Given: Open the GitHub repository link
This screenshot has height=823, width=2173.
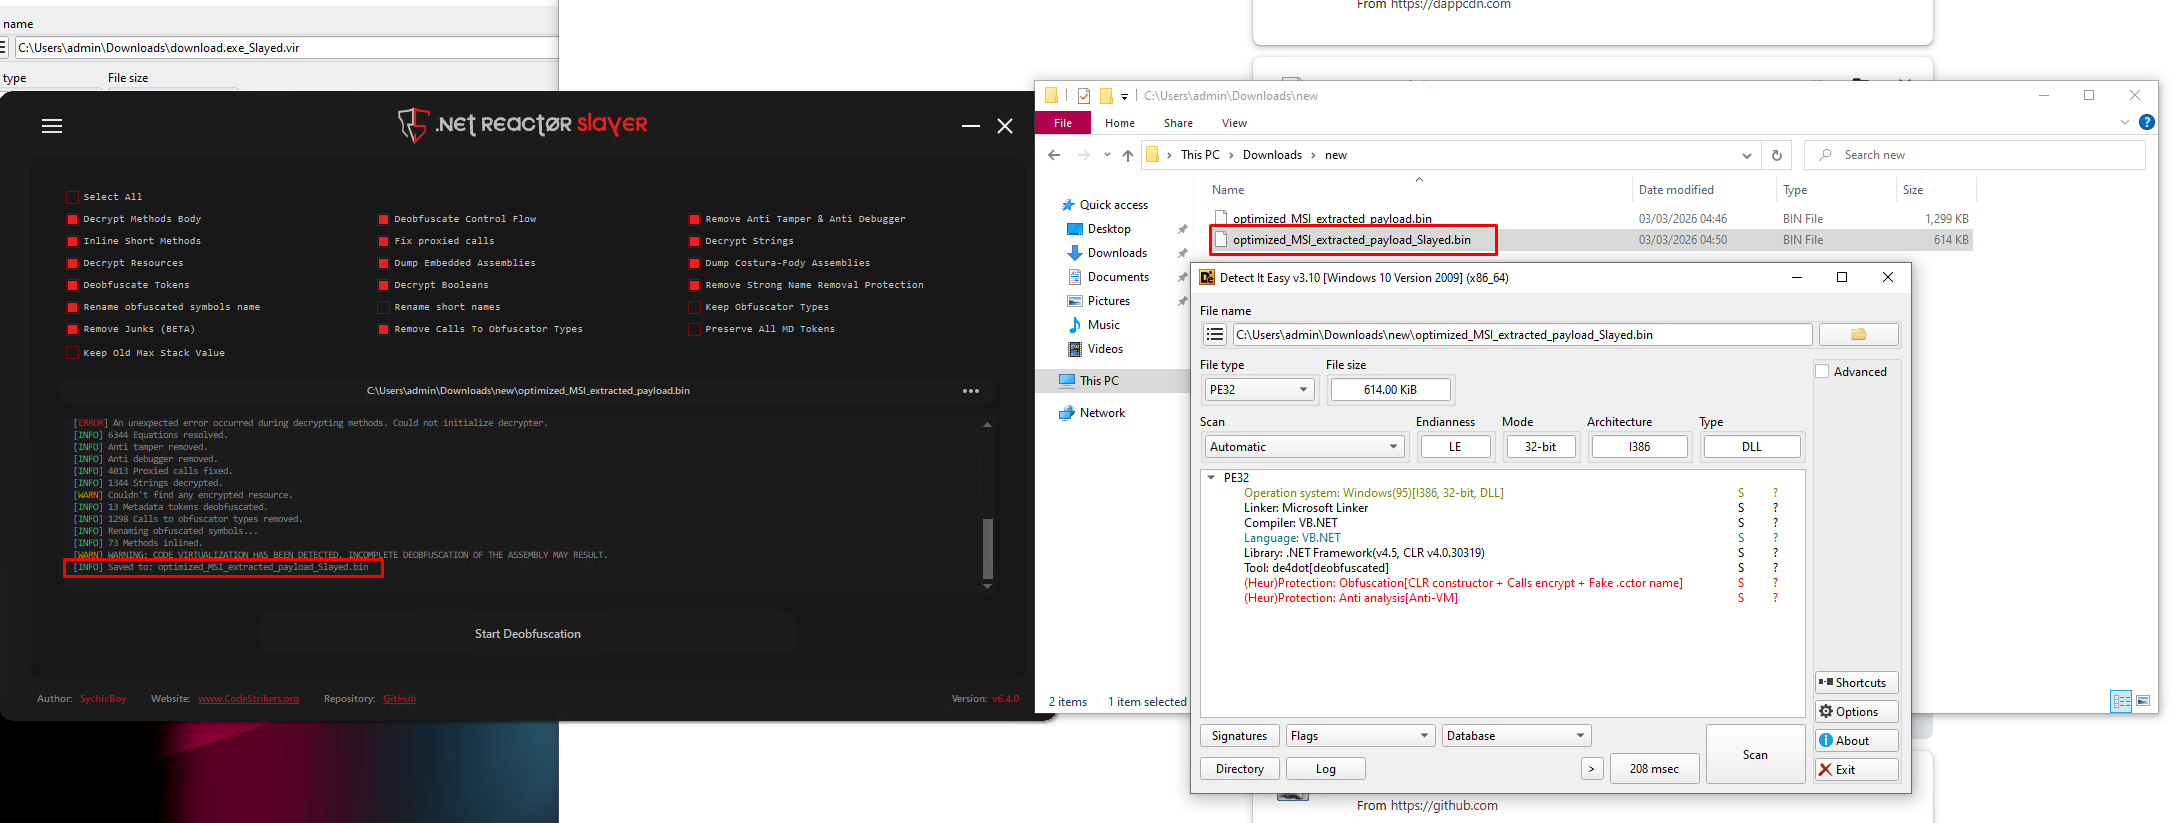Looking at the screenshot, I should tap(399, 699).
